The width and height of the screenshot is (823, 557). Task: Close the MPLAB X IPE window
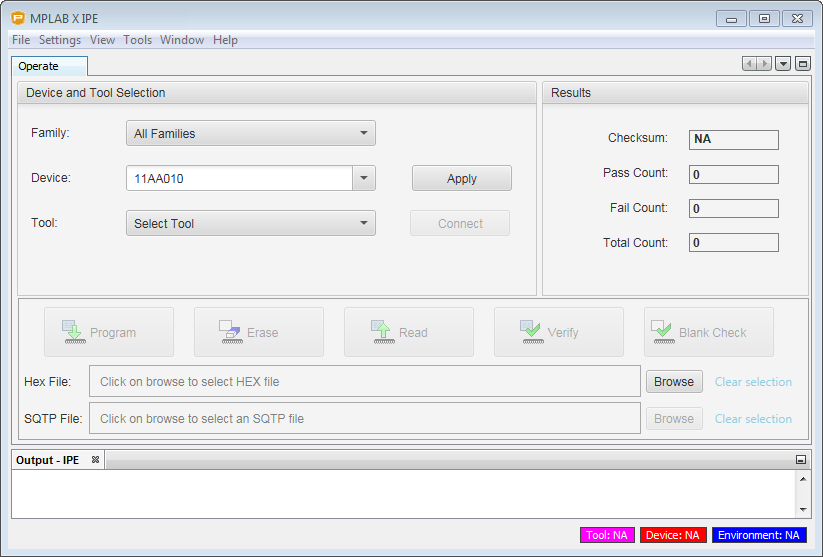pyautogui.click(x=797, y=18)
